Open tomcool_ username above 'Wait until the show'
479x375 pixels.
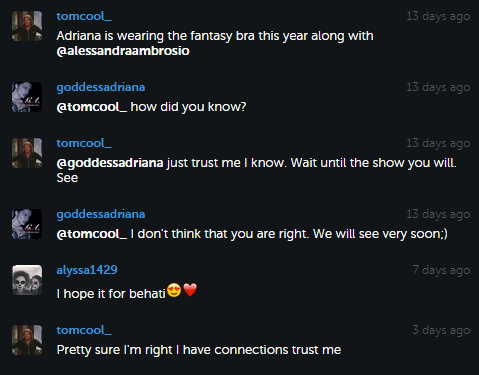pyautogui.click(x=84, y=143)
